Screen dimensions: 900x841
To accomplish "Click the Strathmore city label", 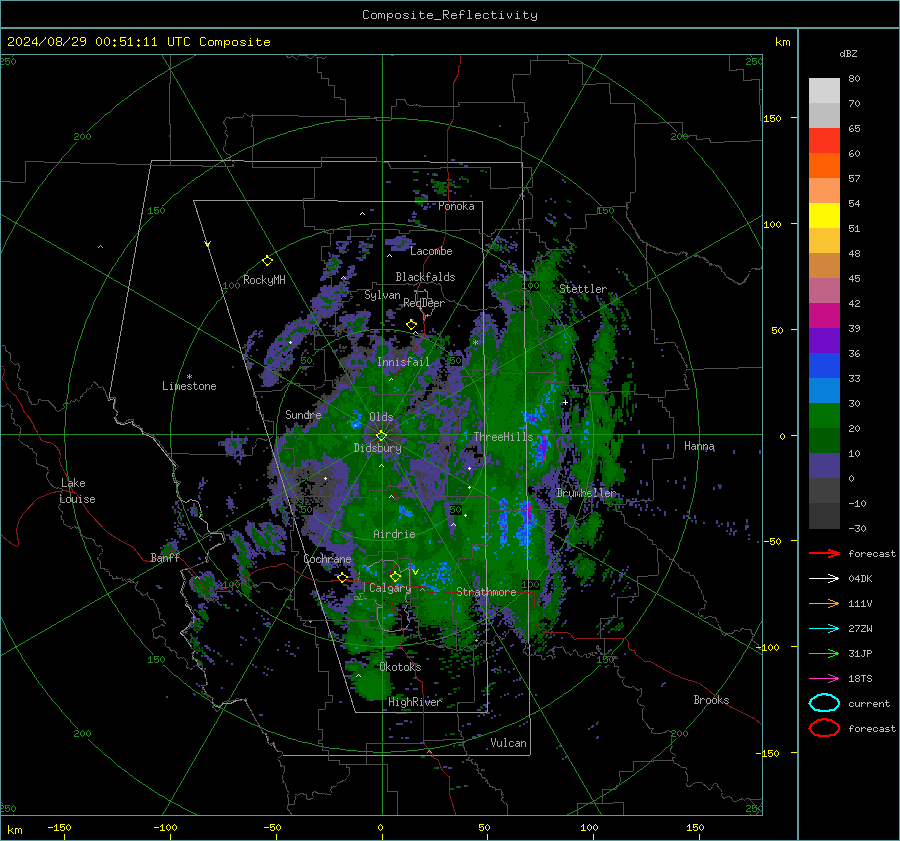I will point(486,592).
